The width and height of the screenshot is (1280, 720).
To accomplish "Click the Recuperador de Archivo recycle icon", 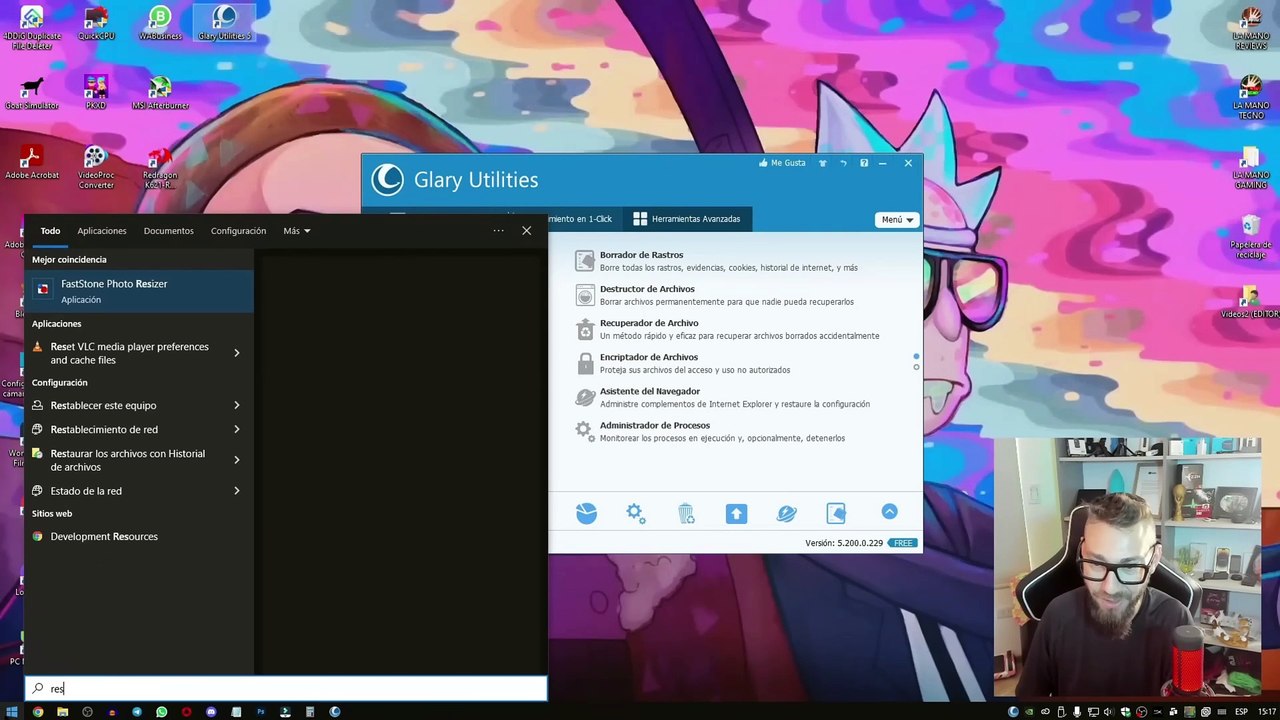I will tap(585, 329).
